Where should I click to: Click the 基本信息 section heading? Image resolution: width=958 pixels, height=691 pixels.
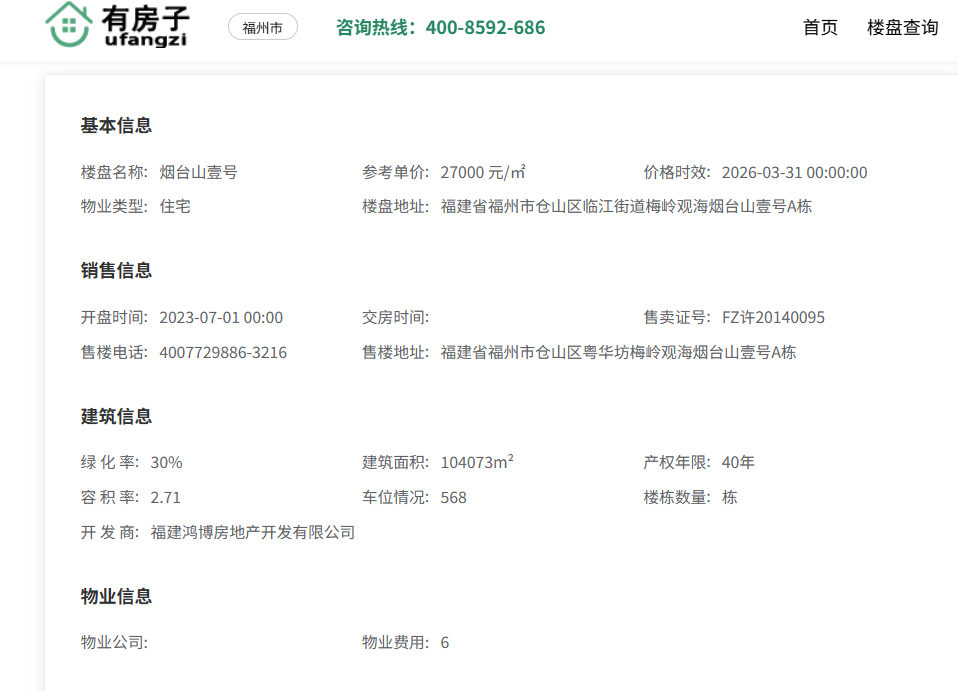[116, 126]
